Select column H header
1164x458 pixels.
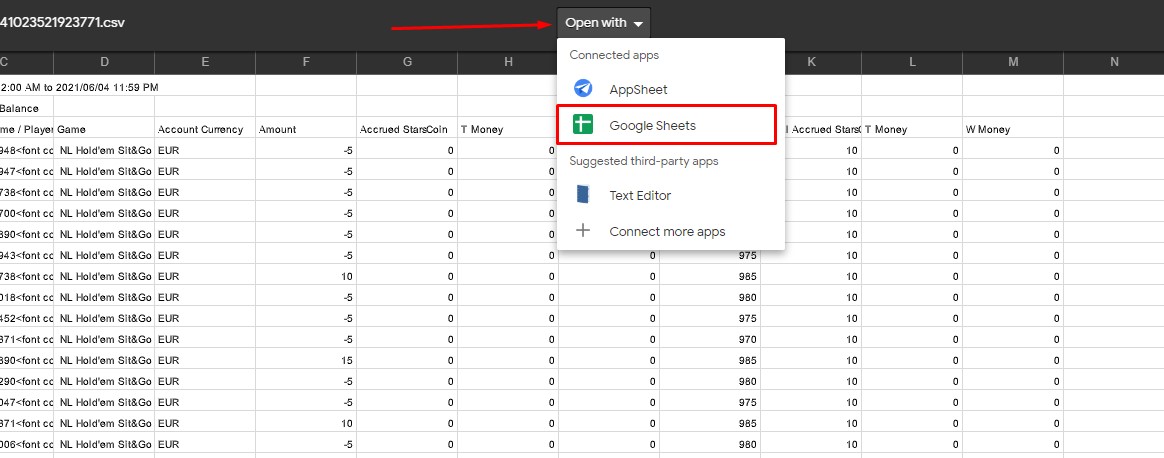(508, 62)
